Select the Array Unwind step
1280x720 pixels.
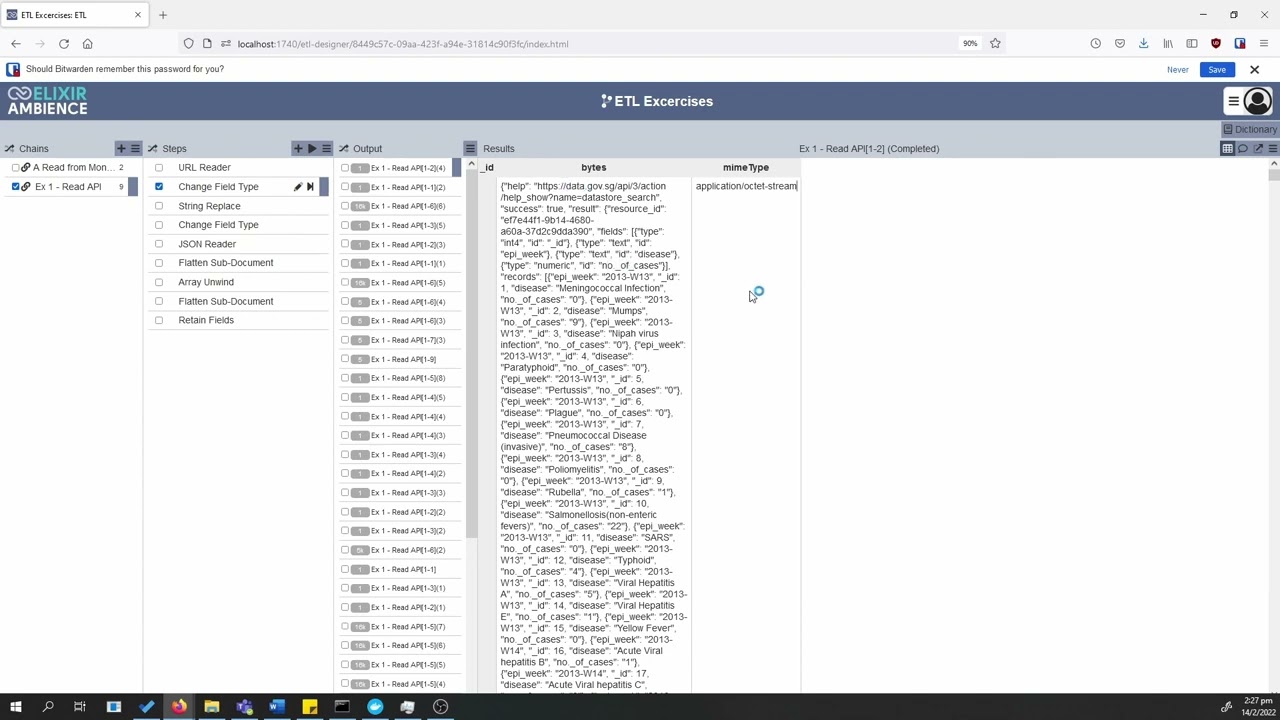(x=206, y=282)
